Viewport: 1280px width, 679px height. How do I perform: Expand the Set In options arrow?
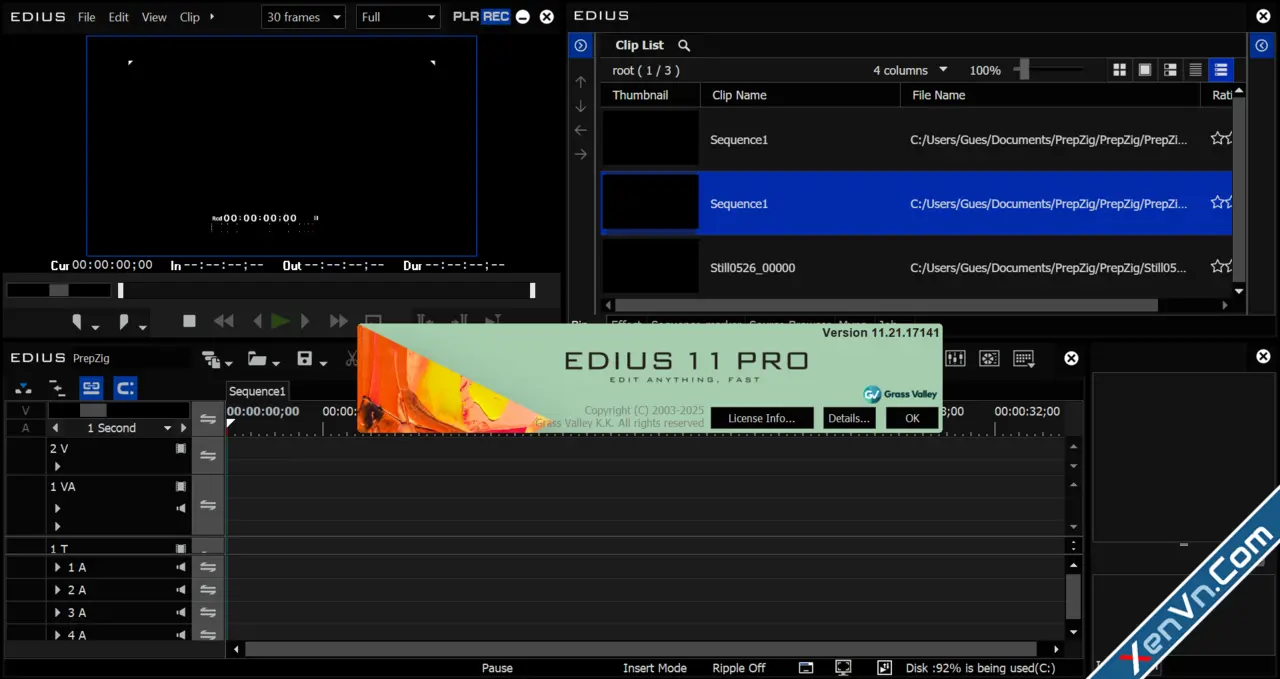point(95,327)
